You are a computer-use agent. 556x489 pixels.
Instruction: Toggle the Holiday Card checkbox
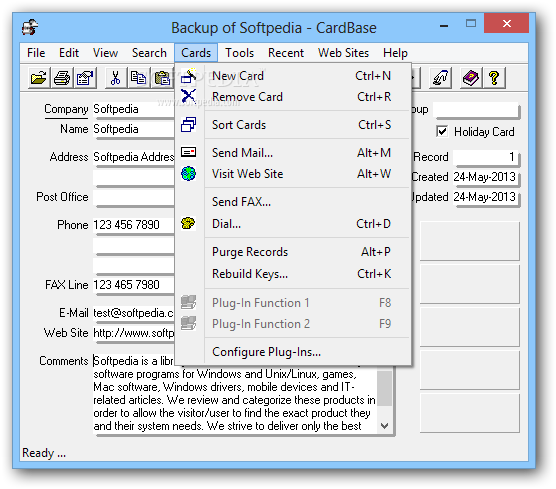(442, 132)
